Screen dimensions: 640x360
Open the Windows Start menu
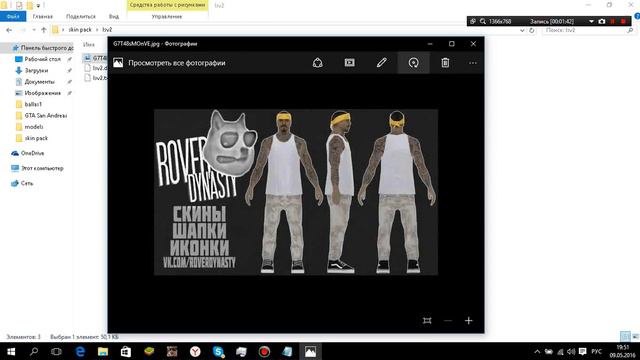pyautogui.click(x=11, y=351)
